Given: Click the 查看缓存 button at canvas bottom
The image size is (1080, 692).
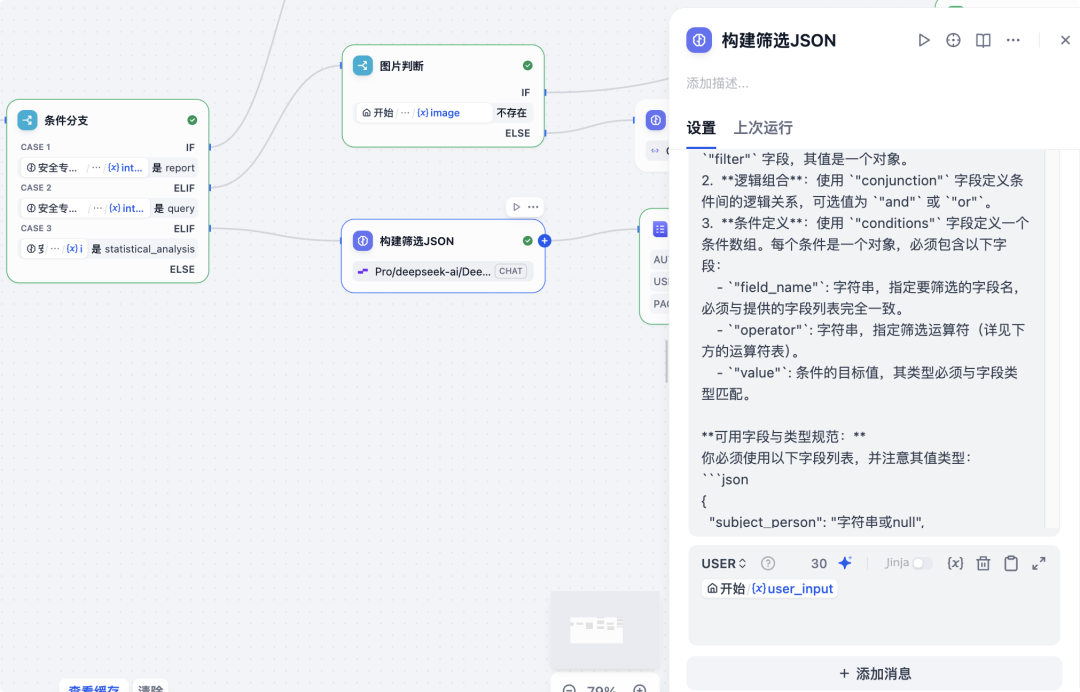Looking at the screenshot, I should (x=94, y=687).
